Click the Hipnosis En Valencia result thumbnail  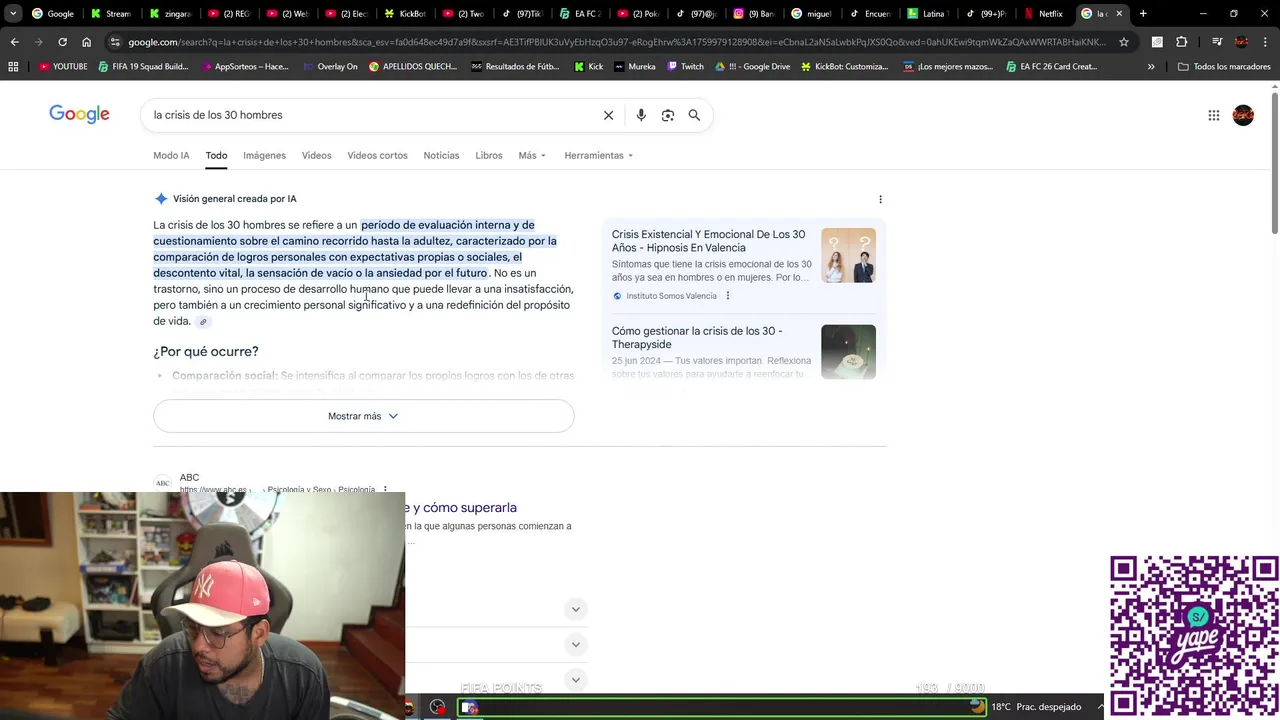pyautogui.click(x=848, y=255)
